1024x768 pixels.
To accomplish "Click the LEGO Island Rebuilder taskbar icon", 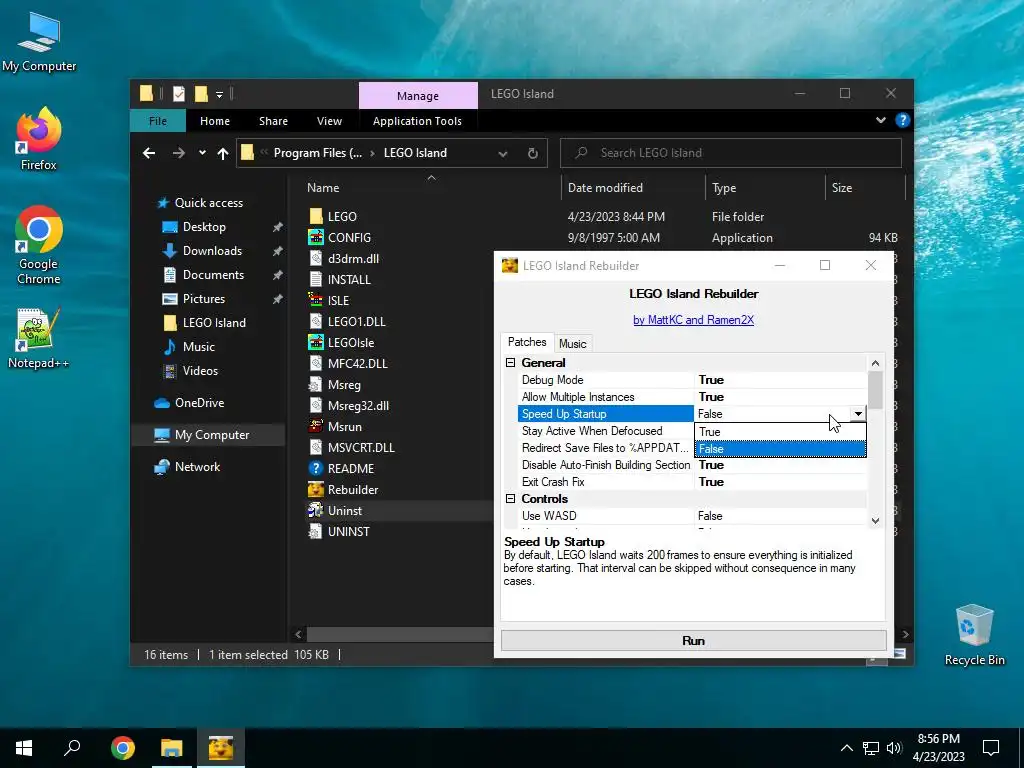I will 221,748.
